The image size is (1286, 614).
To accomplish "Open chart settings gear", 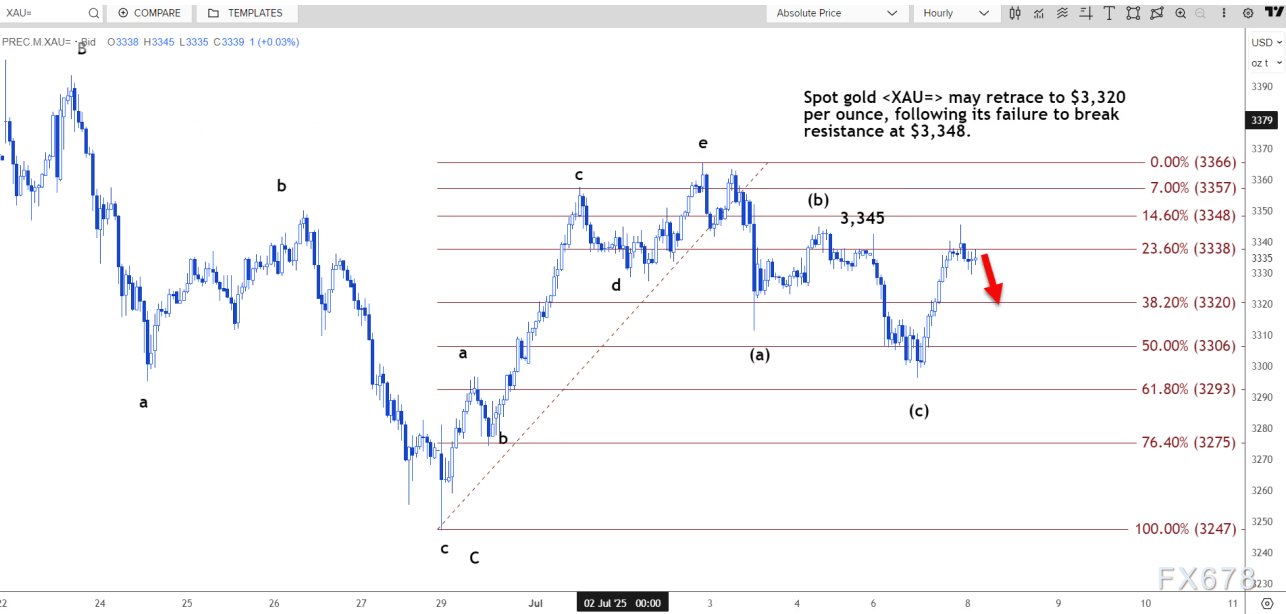I will [x=1247, y=13].
